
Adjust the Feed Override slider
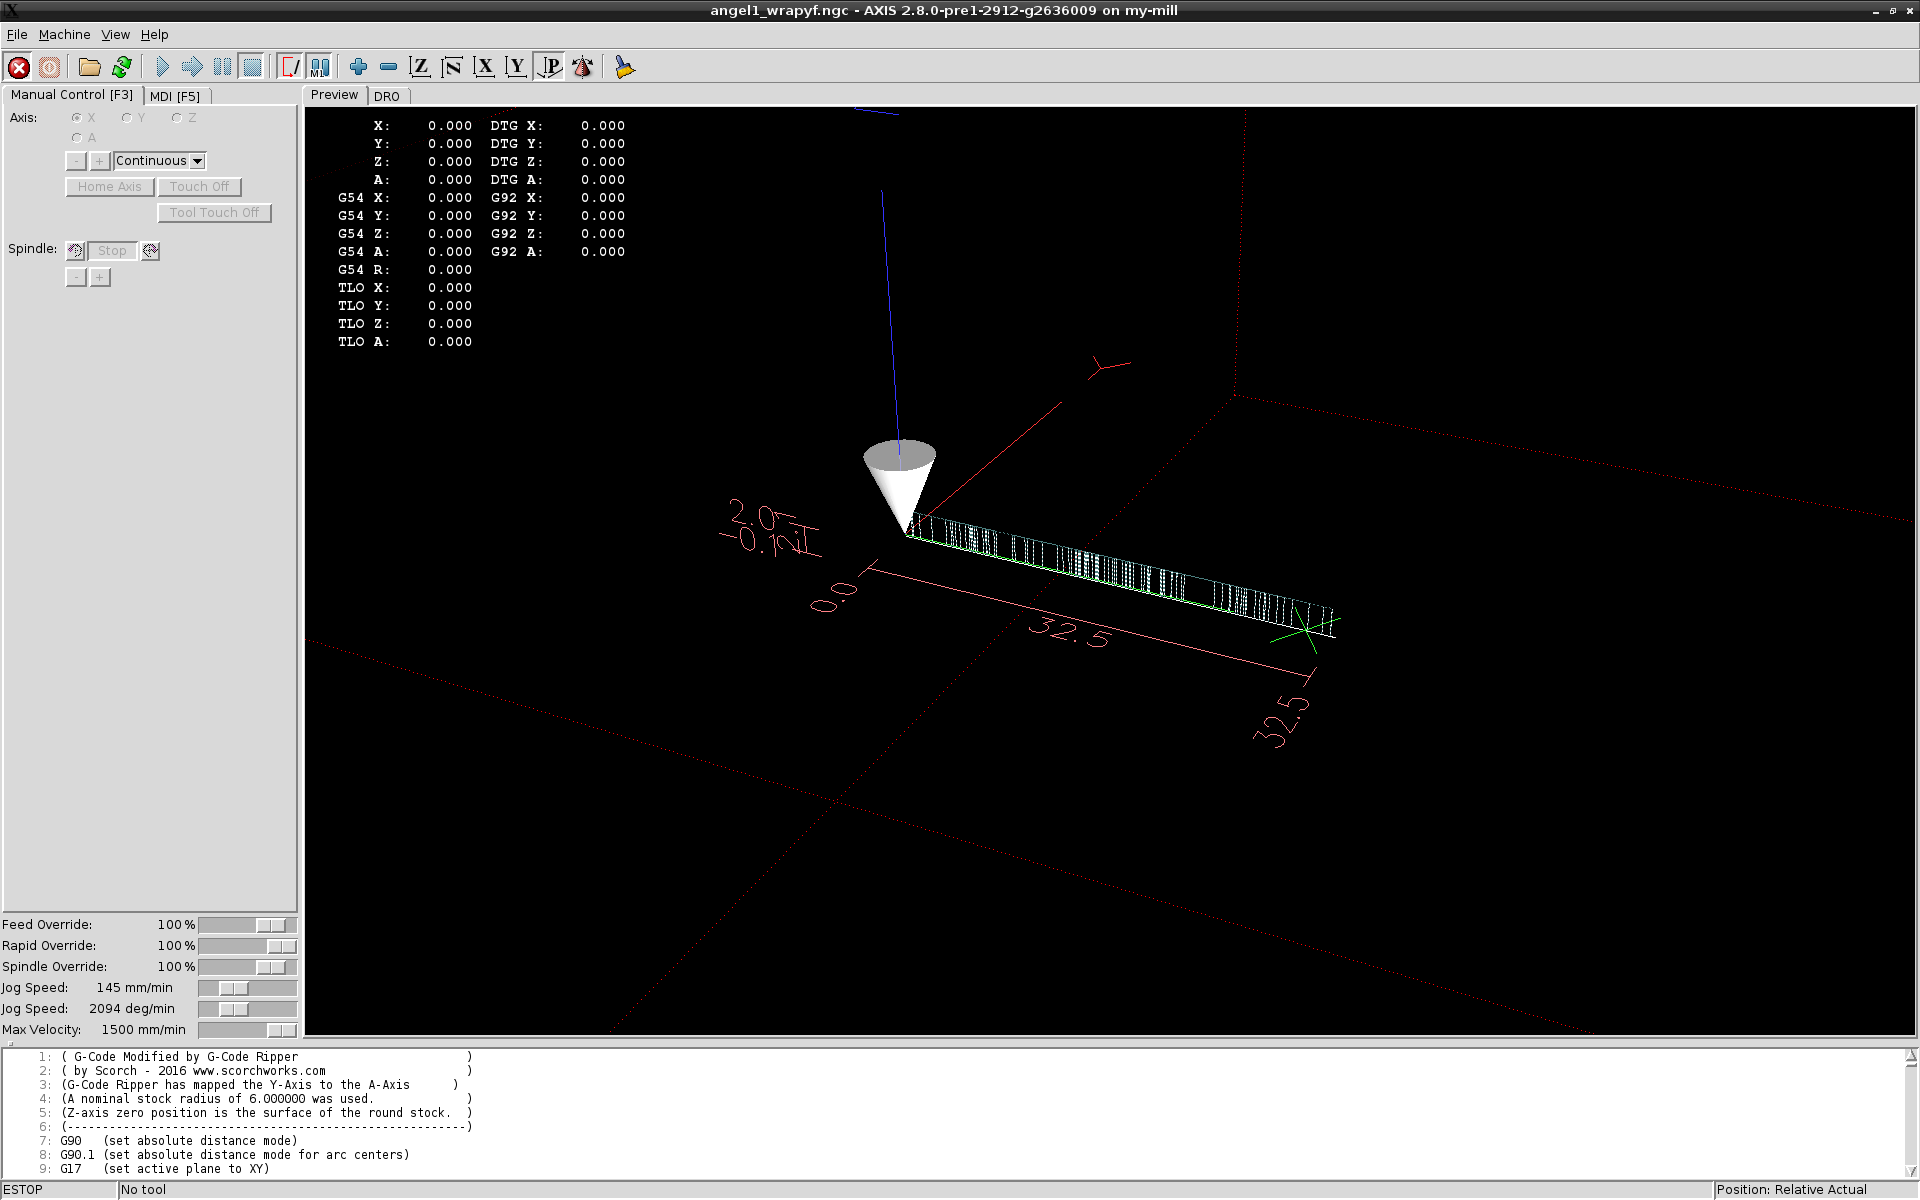(270, 926)
